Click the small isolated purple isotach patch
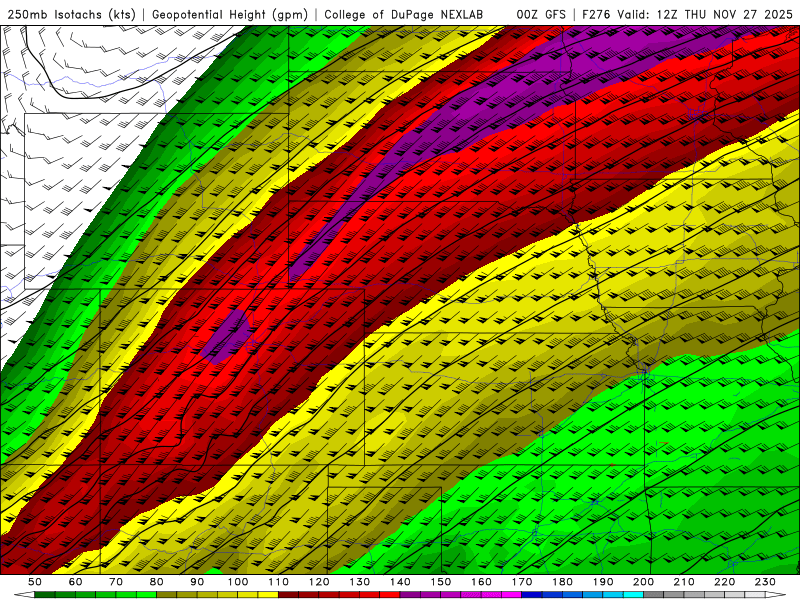The width and height of the screenshot is (800, 600). pos(227,337)
